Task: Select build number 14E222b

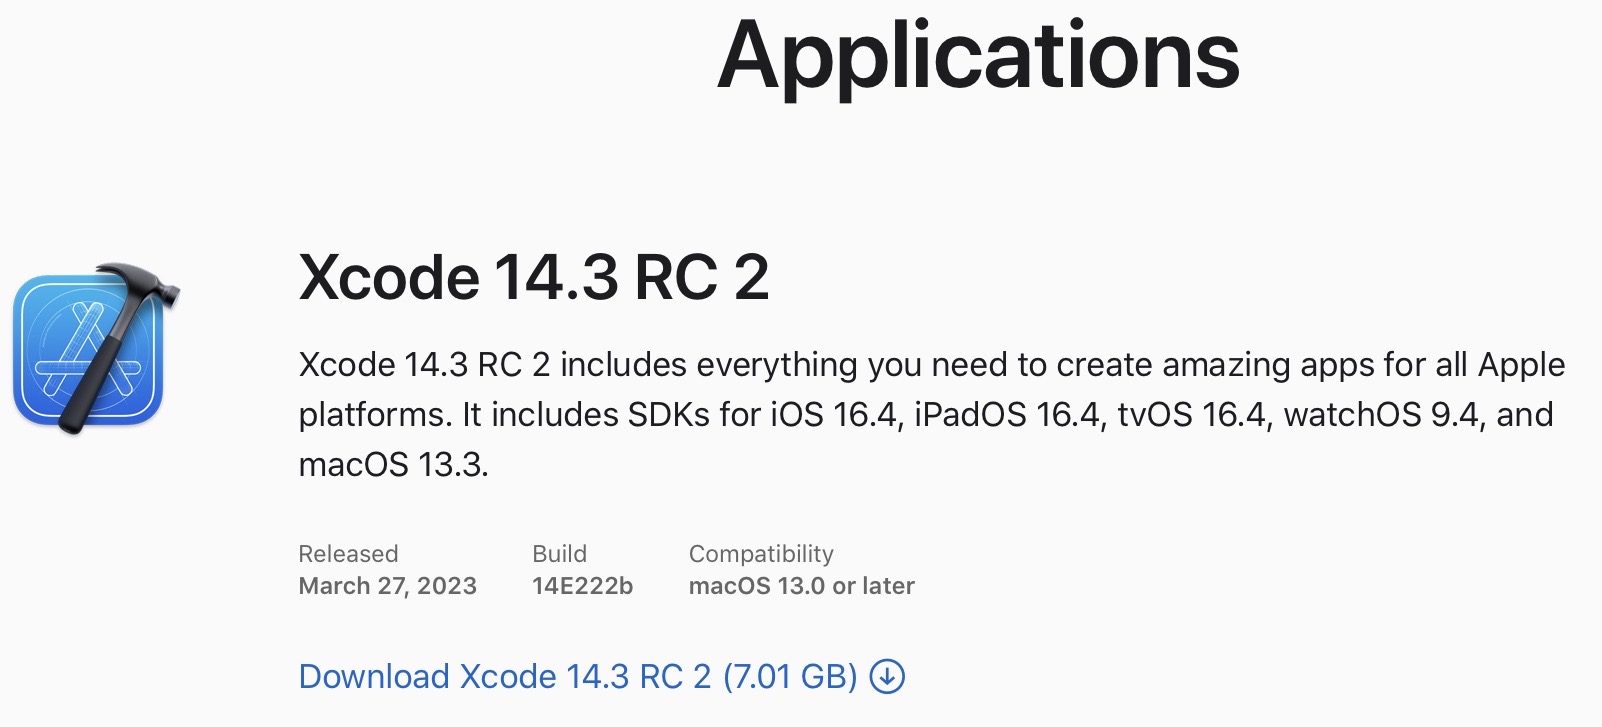Action: coord(582,586)
